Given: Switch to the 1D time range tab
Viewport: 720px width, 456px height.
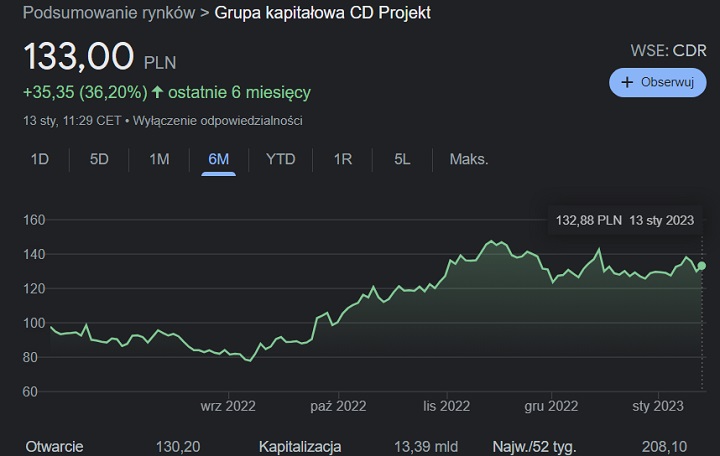Looking at the screenshot, I should click(x=39, y=159).
